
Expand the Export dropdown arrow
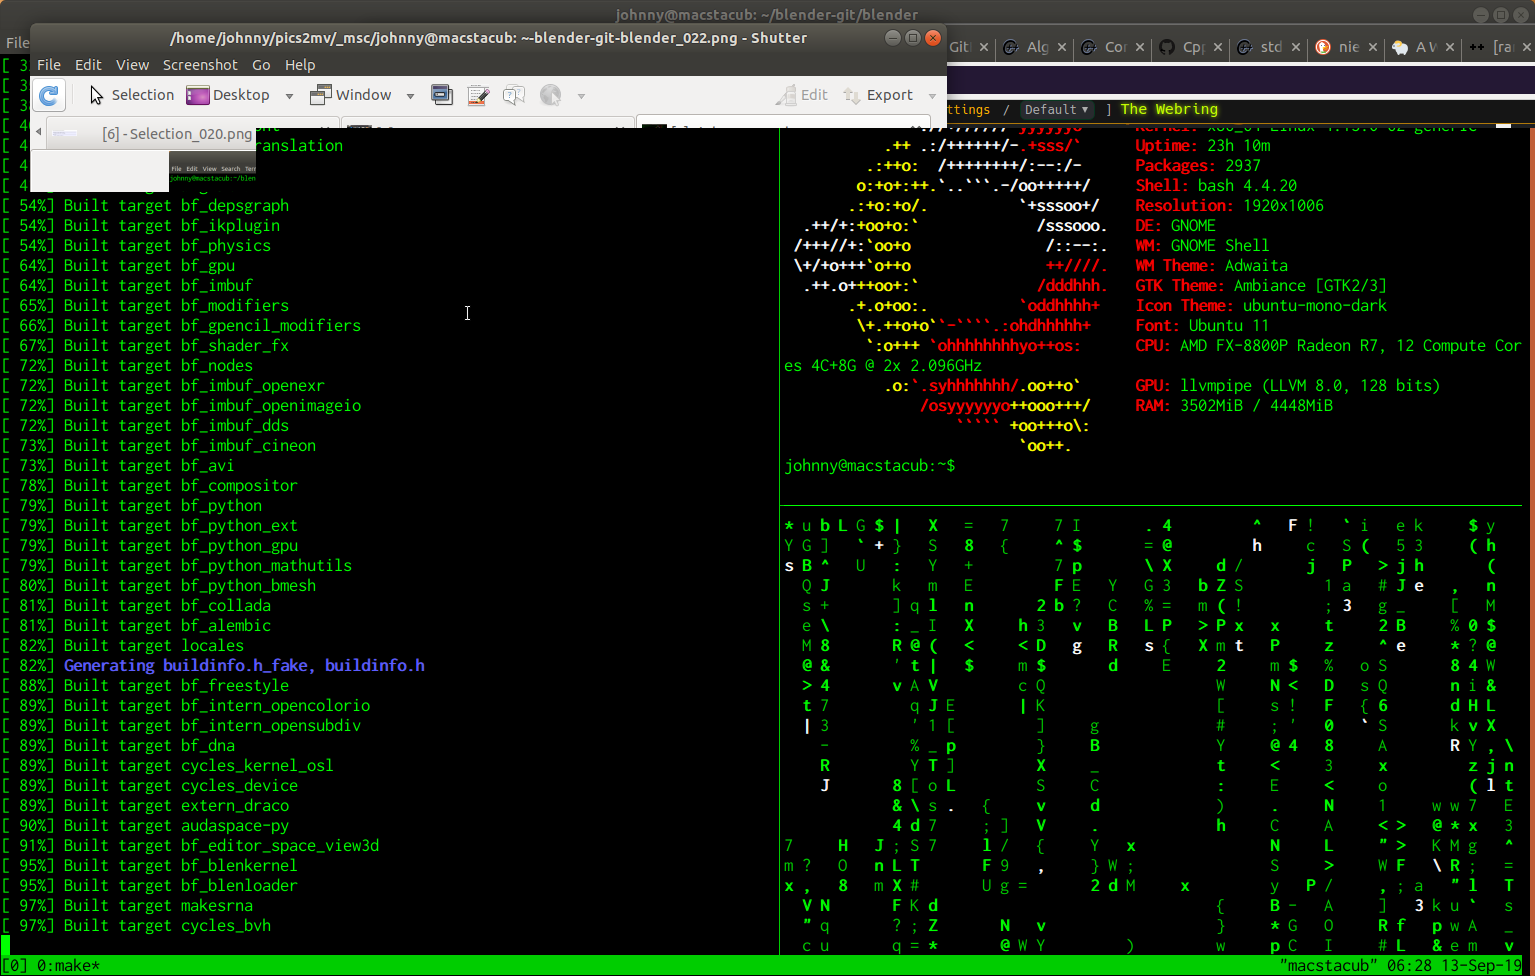coord(932,96)
